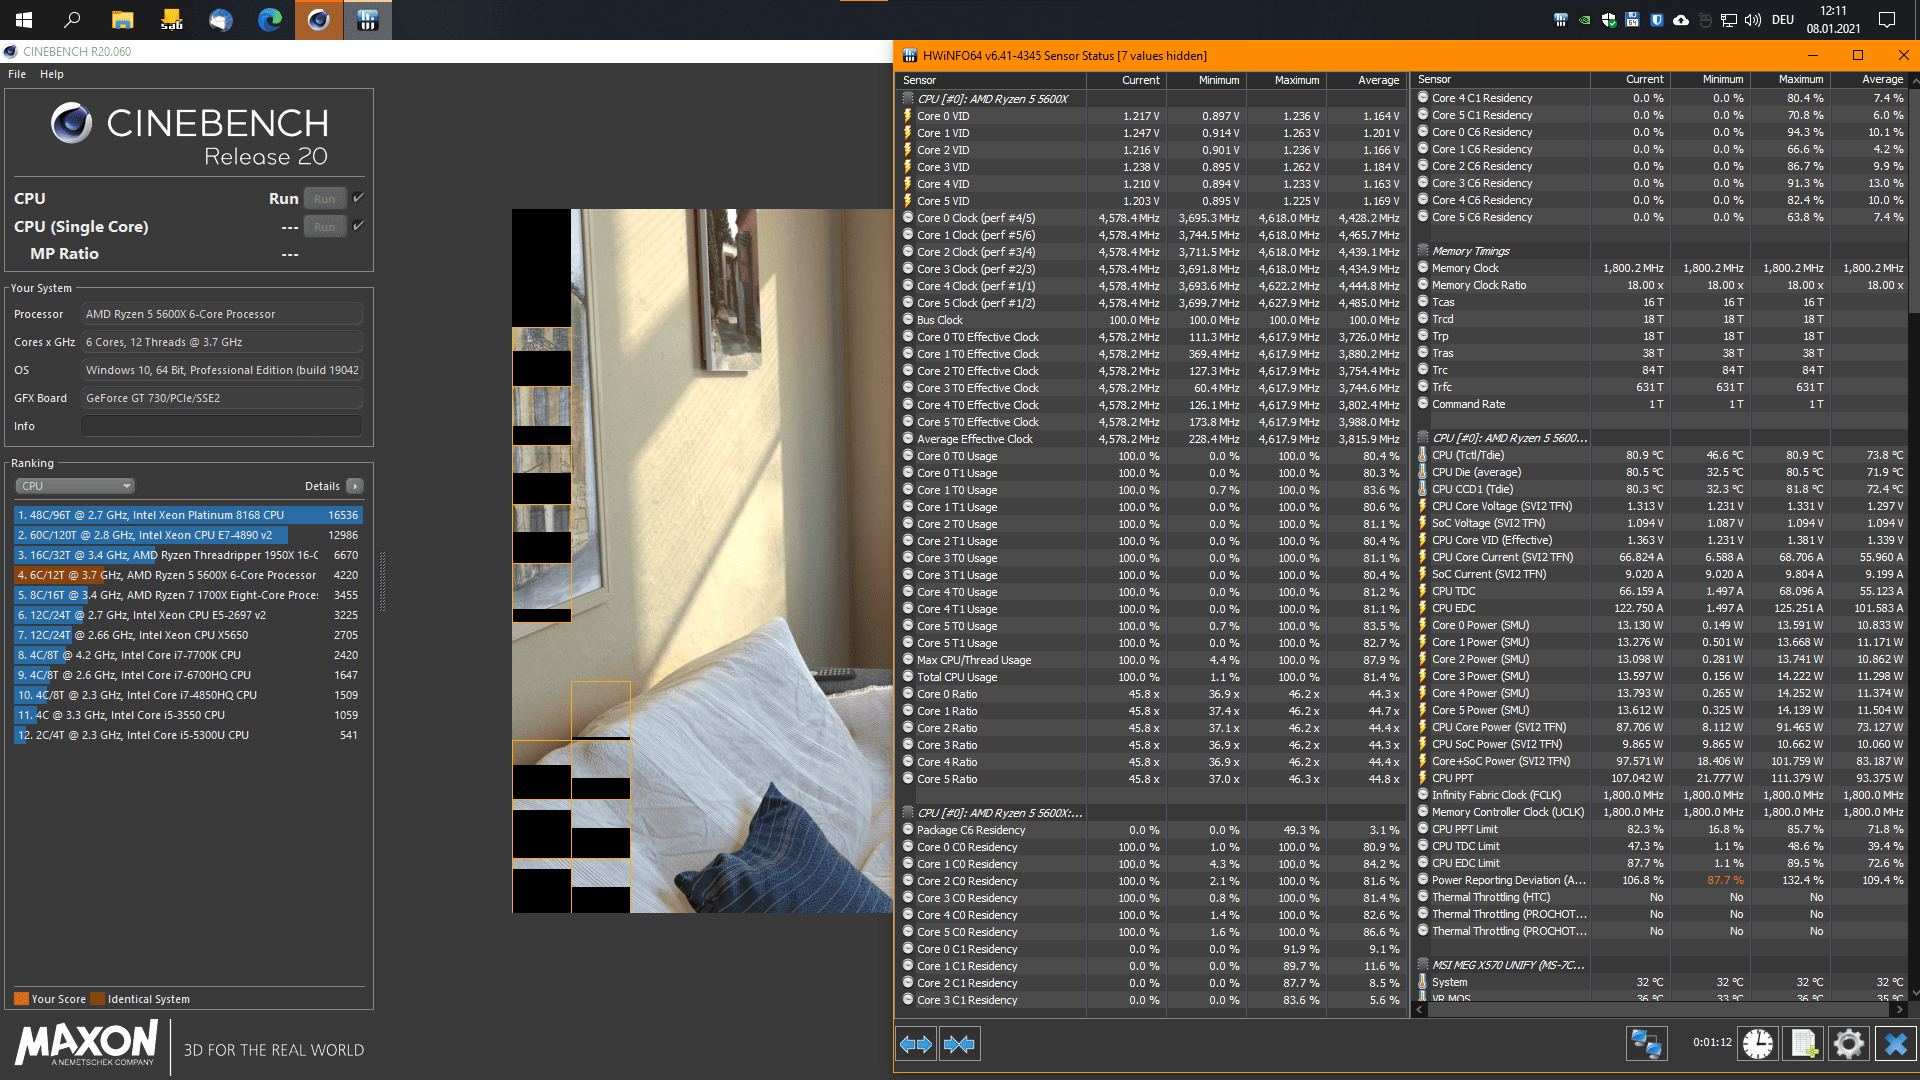Image resolution: width=1920 pixels, height=1080 pixels.
Task: Open HWiNFO tray icon in system tray
Action: coord(1561,20)
